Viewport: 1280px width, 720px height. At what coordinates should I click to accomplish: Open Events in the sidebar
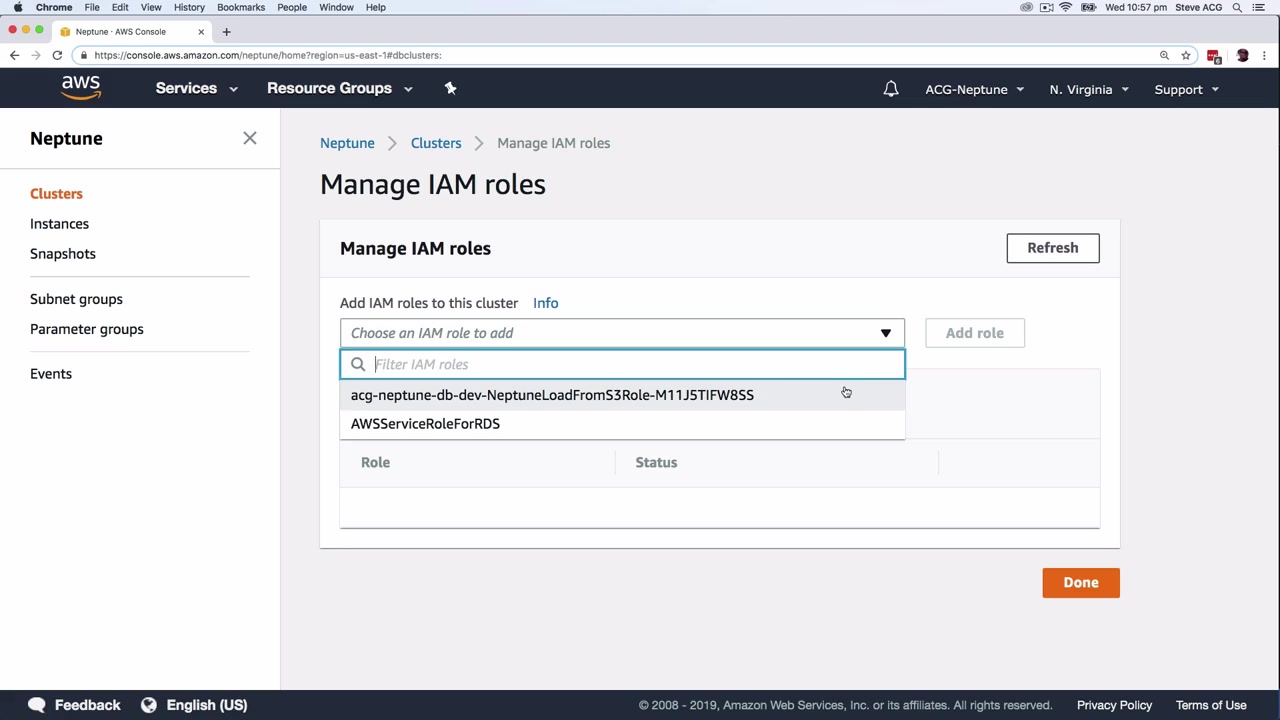tap(51, 374)
